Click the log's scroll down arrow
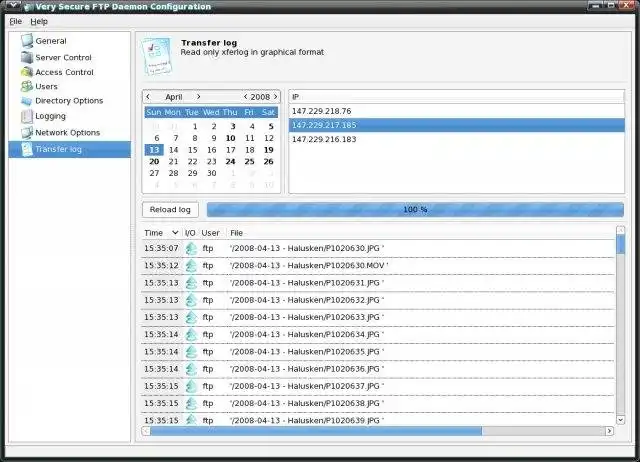This screenshot has width=640, height=462. coord(620,420)
